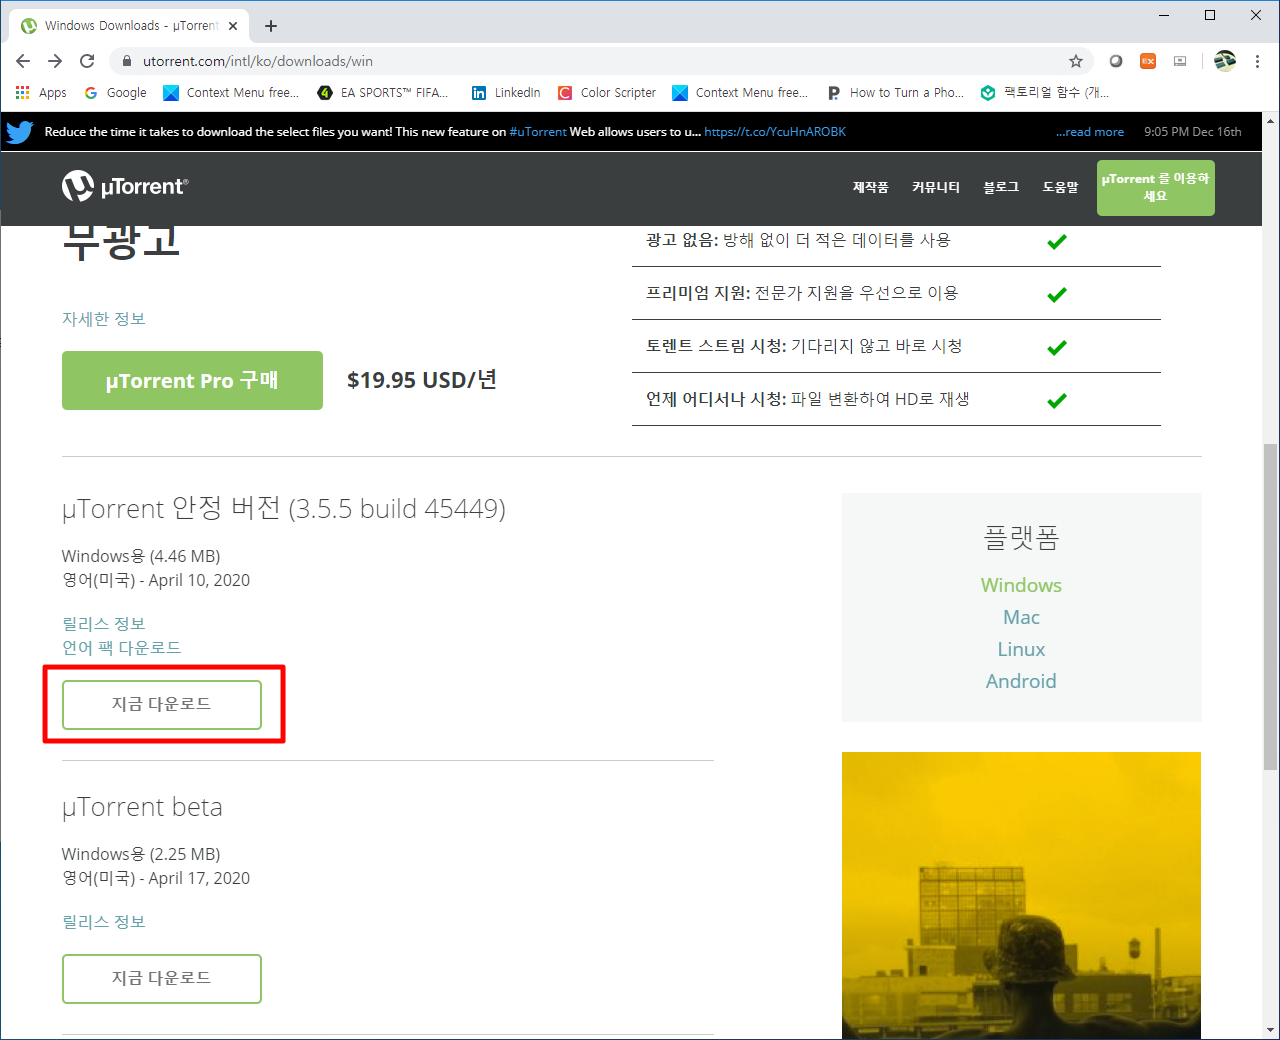
Task: Open the EA SPORTS FIFA bookmark
Action: pyautogui.click(x=383, y=93)
